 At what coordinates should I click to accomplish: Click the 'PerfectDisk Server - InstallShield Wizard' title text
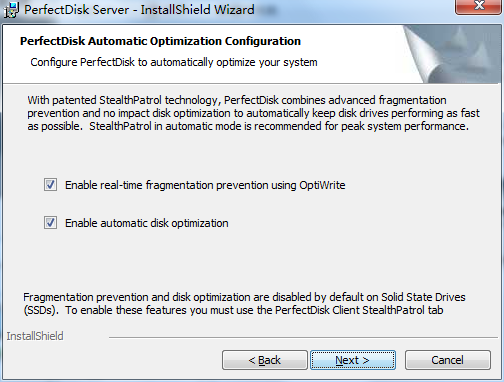(139, 10)
